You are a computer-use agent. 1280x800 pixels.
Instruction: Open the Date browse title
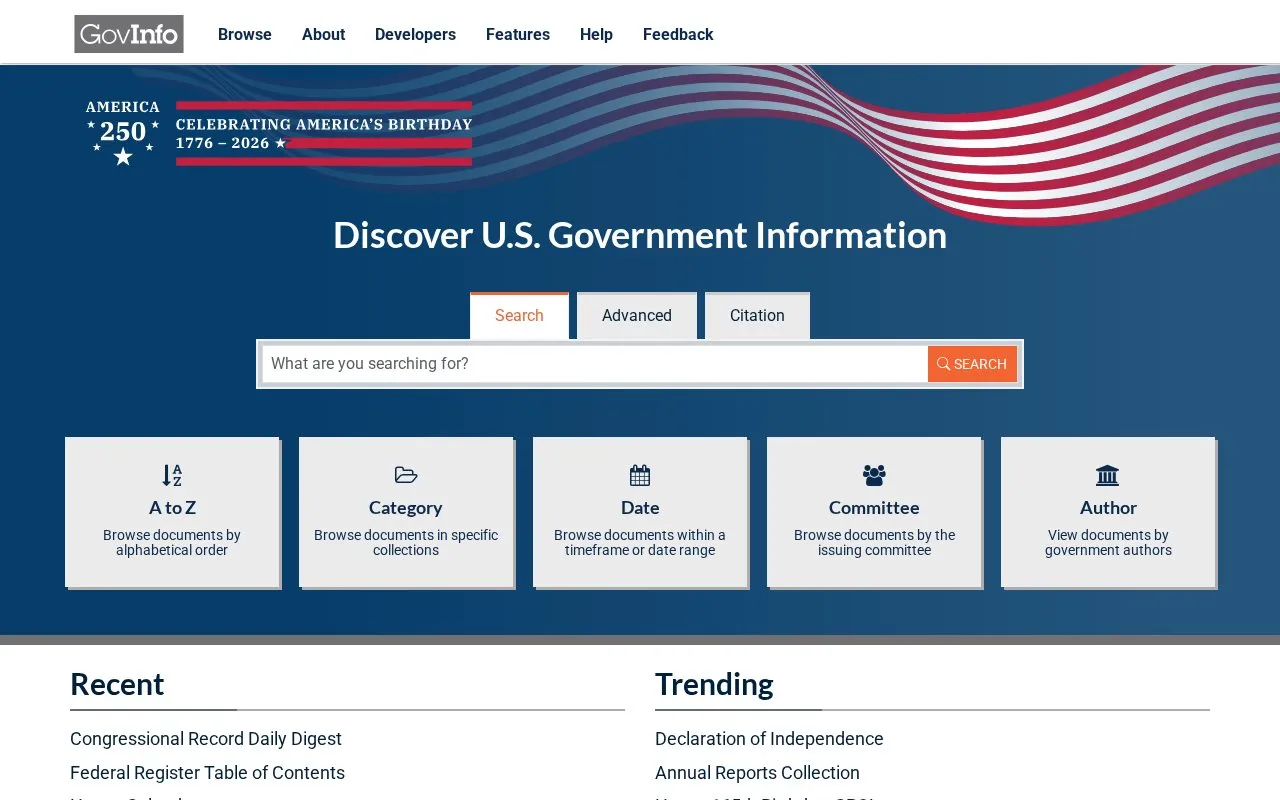640,508
